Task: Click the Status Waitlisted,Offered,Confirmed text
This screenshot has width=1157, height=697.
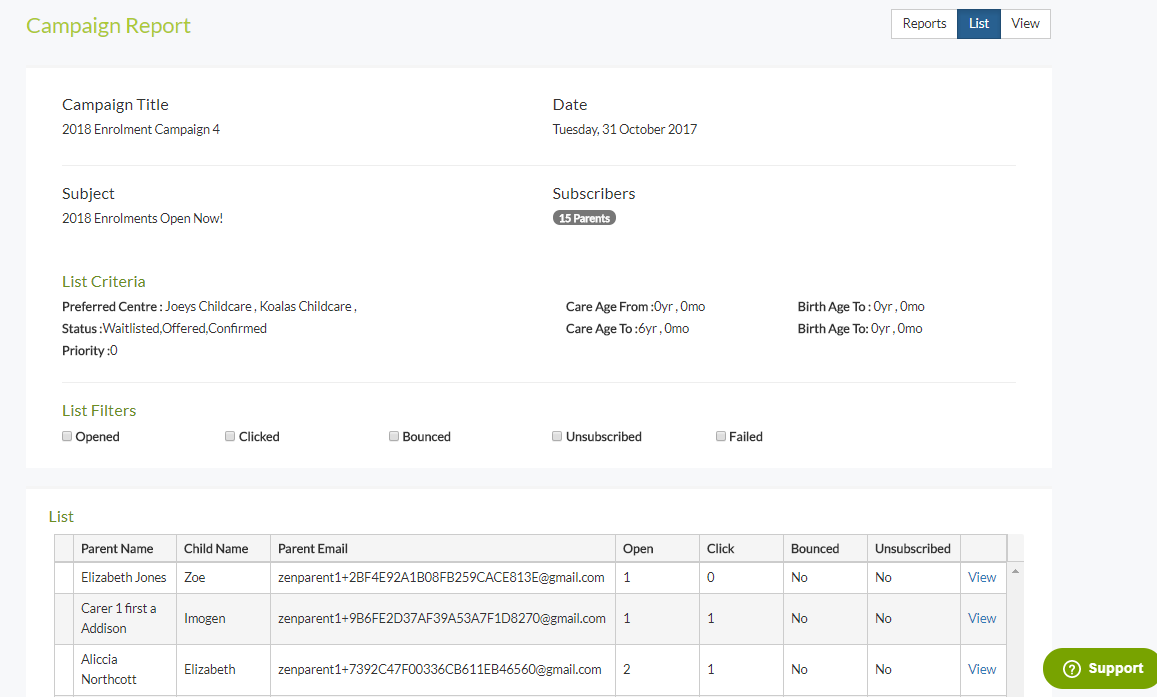Action: (165, 328)
